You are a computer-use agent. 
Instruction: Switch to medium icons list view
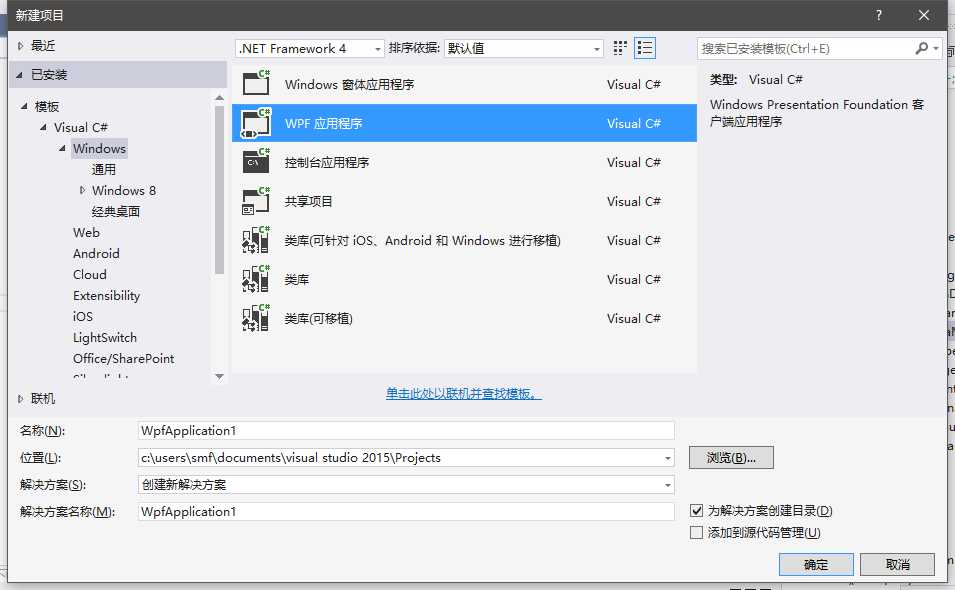[x=645, y=48]
